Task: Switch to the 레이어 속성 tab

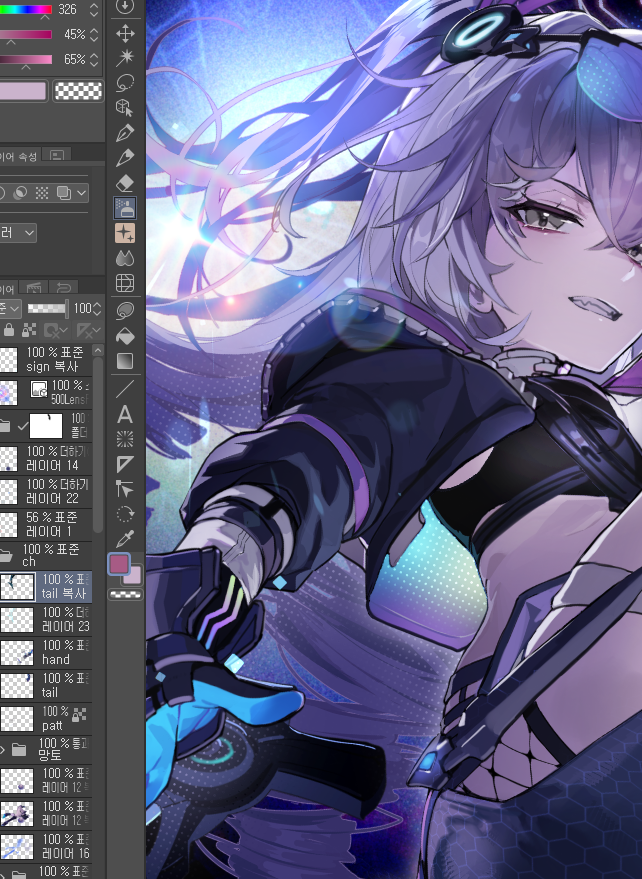Action: pyautogui.click(x=19, y=156)
